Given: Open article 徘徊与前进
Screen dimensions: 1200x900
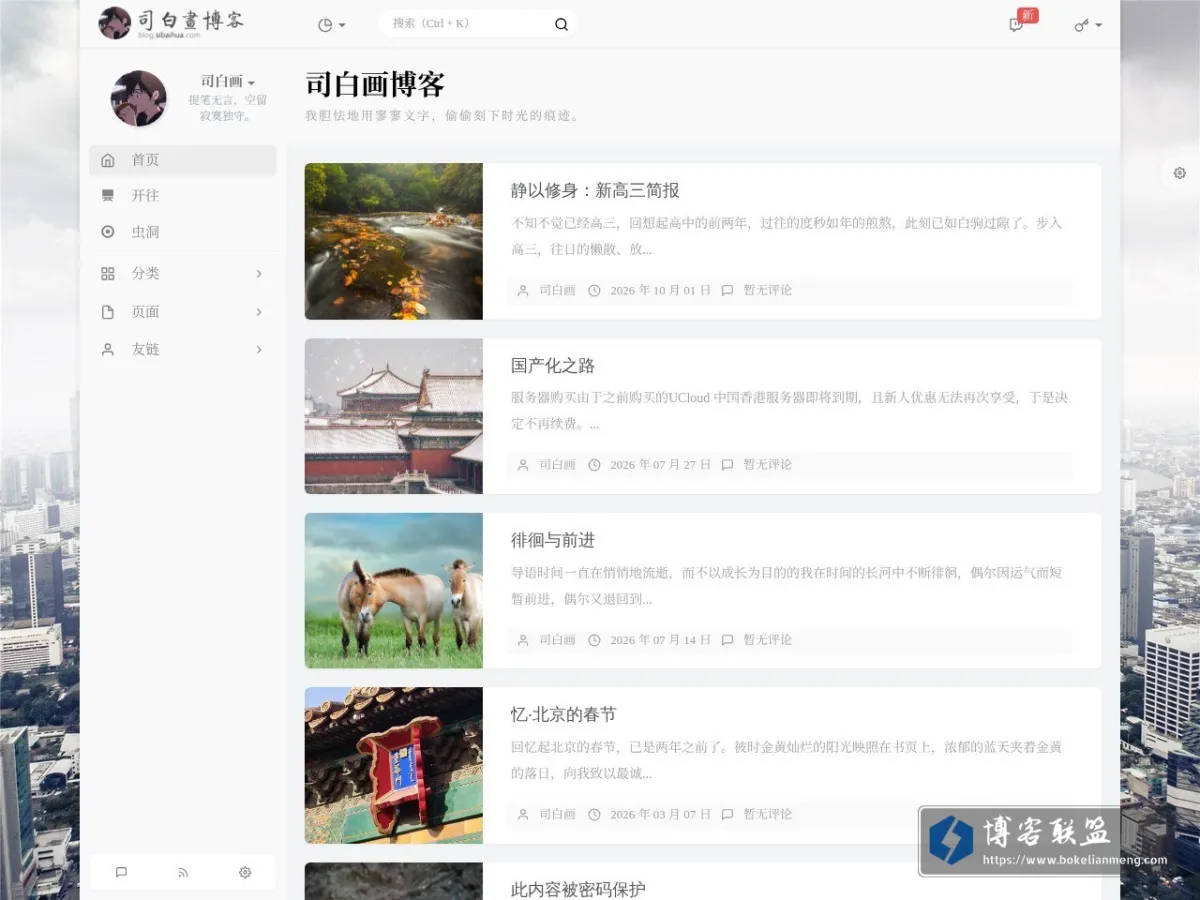Looking at the screenshot, I should (x=553, y=540).
